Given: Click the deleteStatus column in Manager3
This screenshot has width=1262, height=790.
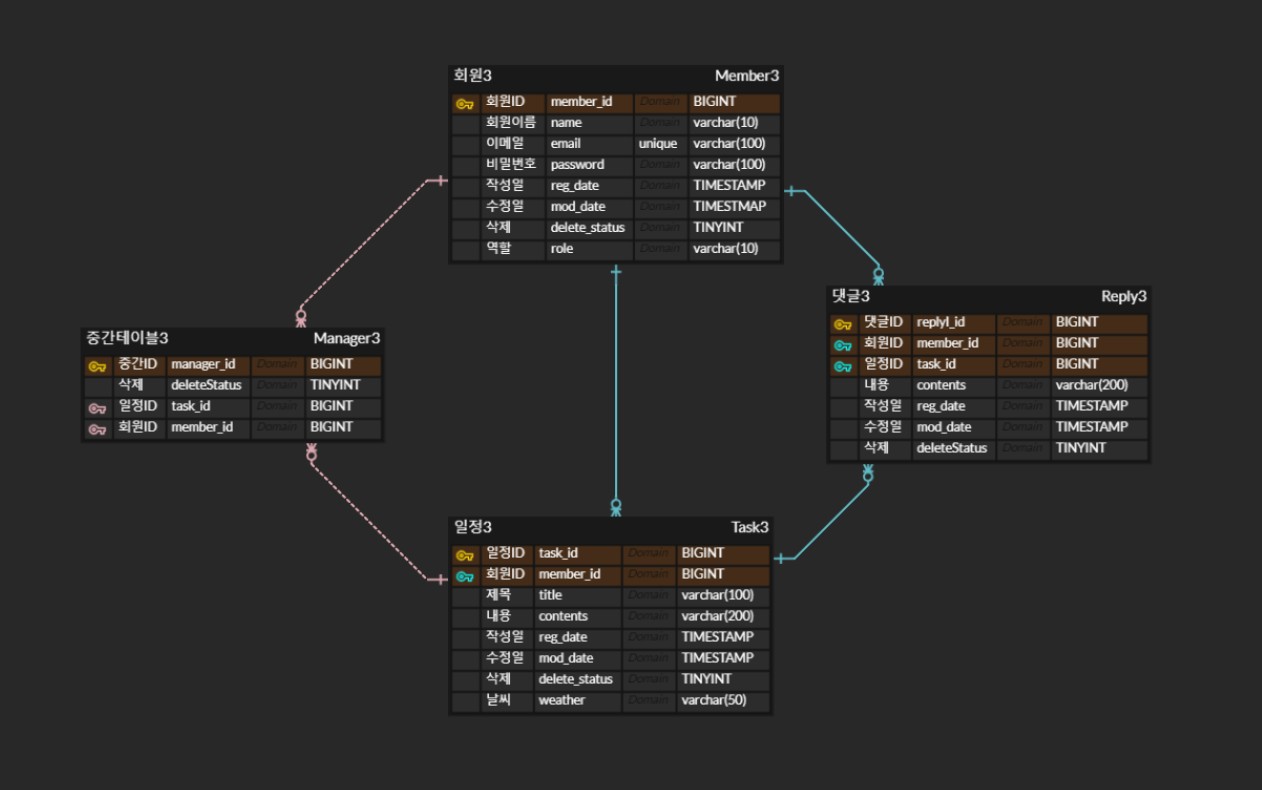Looking at the screenshot, I should [208, 387].
